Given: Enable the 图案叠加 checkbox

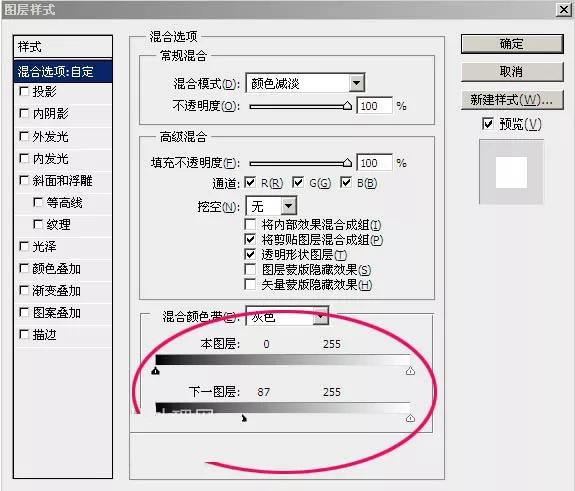Looking at the screenshot, I should (x=24, y=312).
